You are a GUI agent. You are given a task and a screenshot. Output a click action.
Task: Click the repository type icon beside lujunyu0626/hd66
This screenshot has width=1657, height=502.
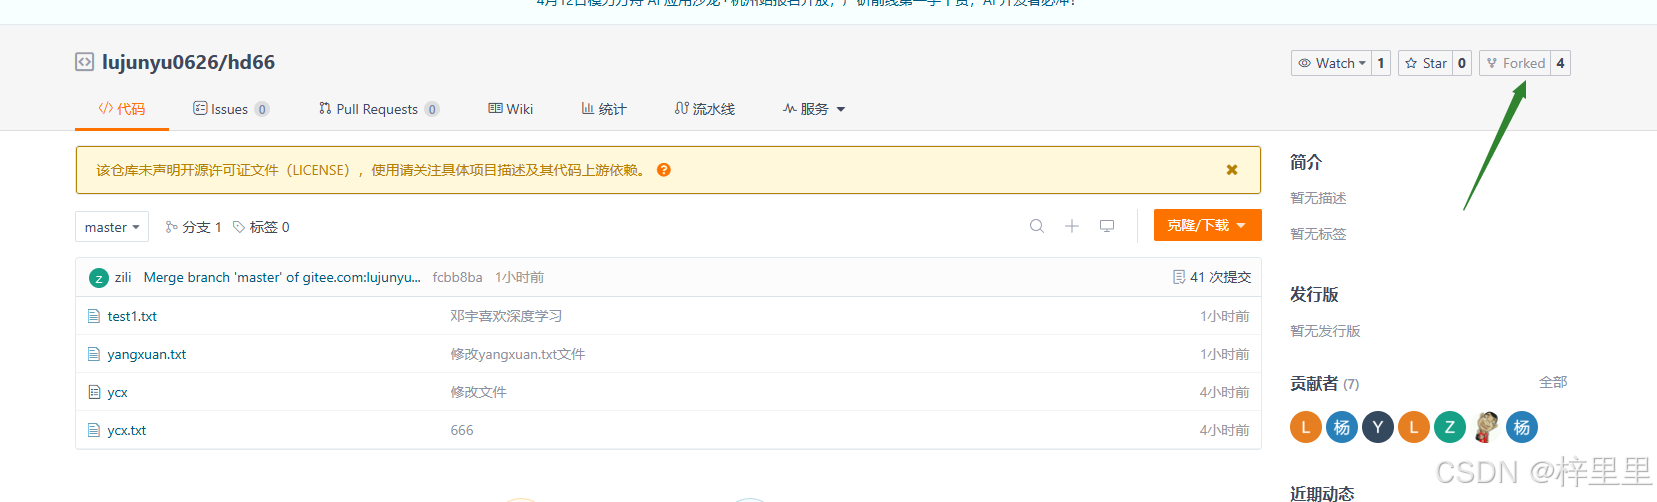pyautogui.click(x=84, y=62)
